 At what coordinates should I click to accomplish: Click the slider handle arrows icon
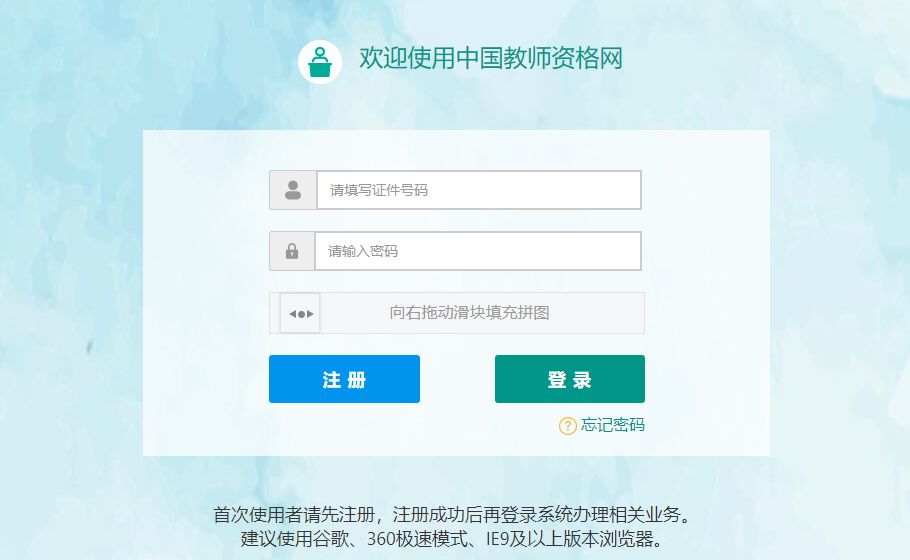click(x=301, y=313)
